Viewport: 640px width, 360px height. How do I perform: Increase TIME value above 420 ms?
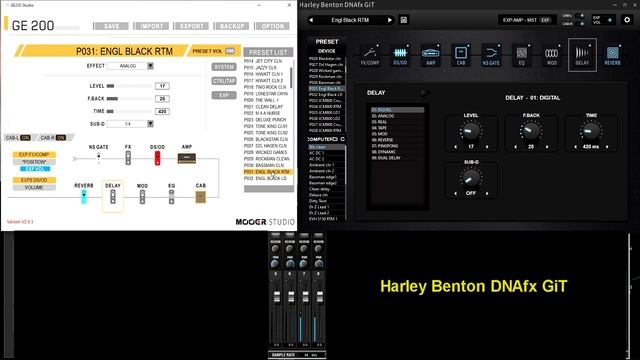(x=607, y=147)
